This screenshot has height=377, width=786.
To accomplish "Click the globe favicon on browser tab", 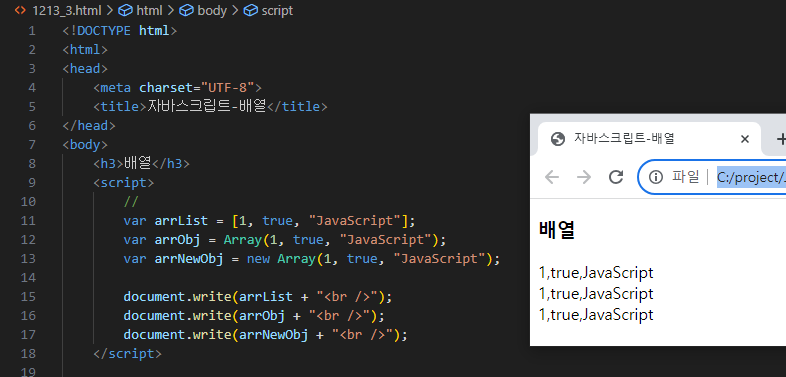I will pyautogui.click(x=557, y=138).
